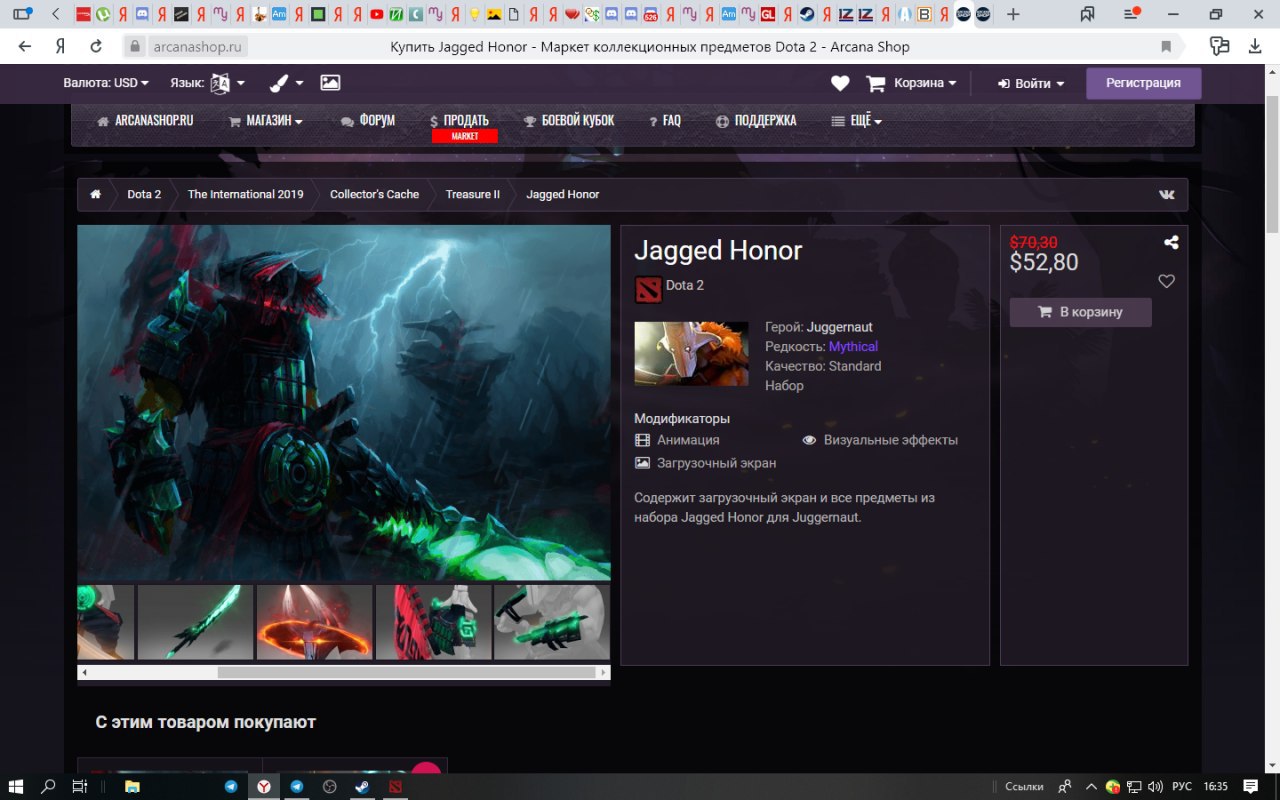1280x800 pixels.
Task: Click the Windows Start button
Action: (16, 787)
